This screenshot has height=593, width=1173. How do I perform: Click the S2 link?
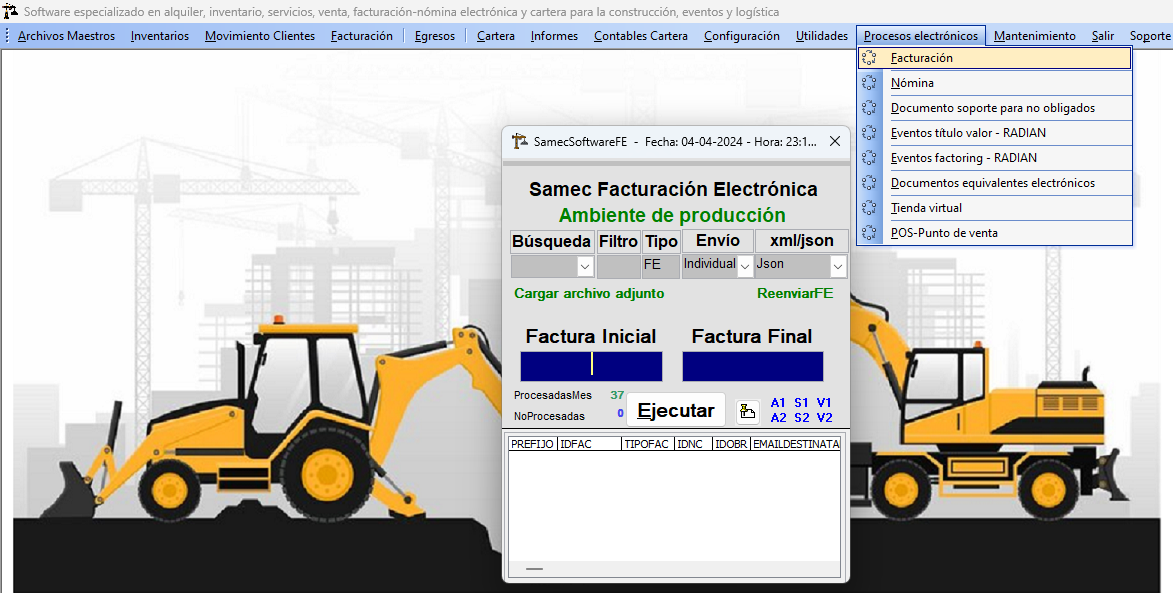pyautogui.click(x=801, y=418)
